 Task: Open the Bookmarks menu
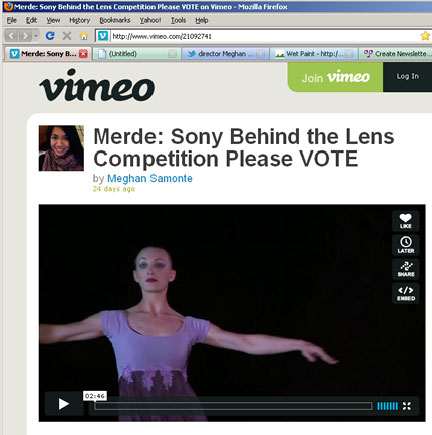(115, 20)
